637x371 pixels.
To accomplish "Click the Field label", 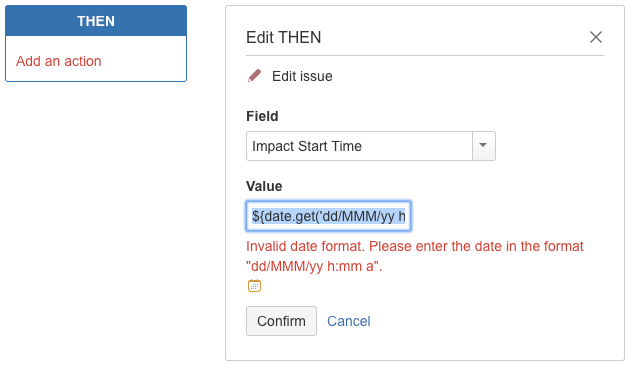I will [x=262, y=116].
